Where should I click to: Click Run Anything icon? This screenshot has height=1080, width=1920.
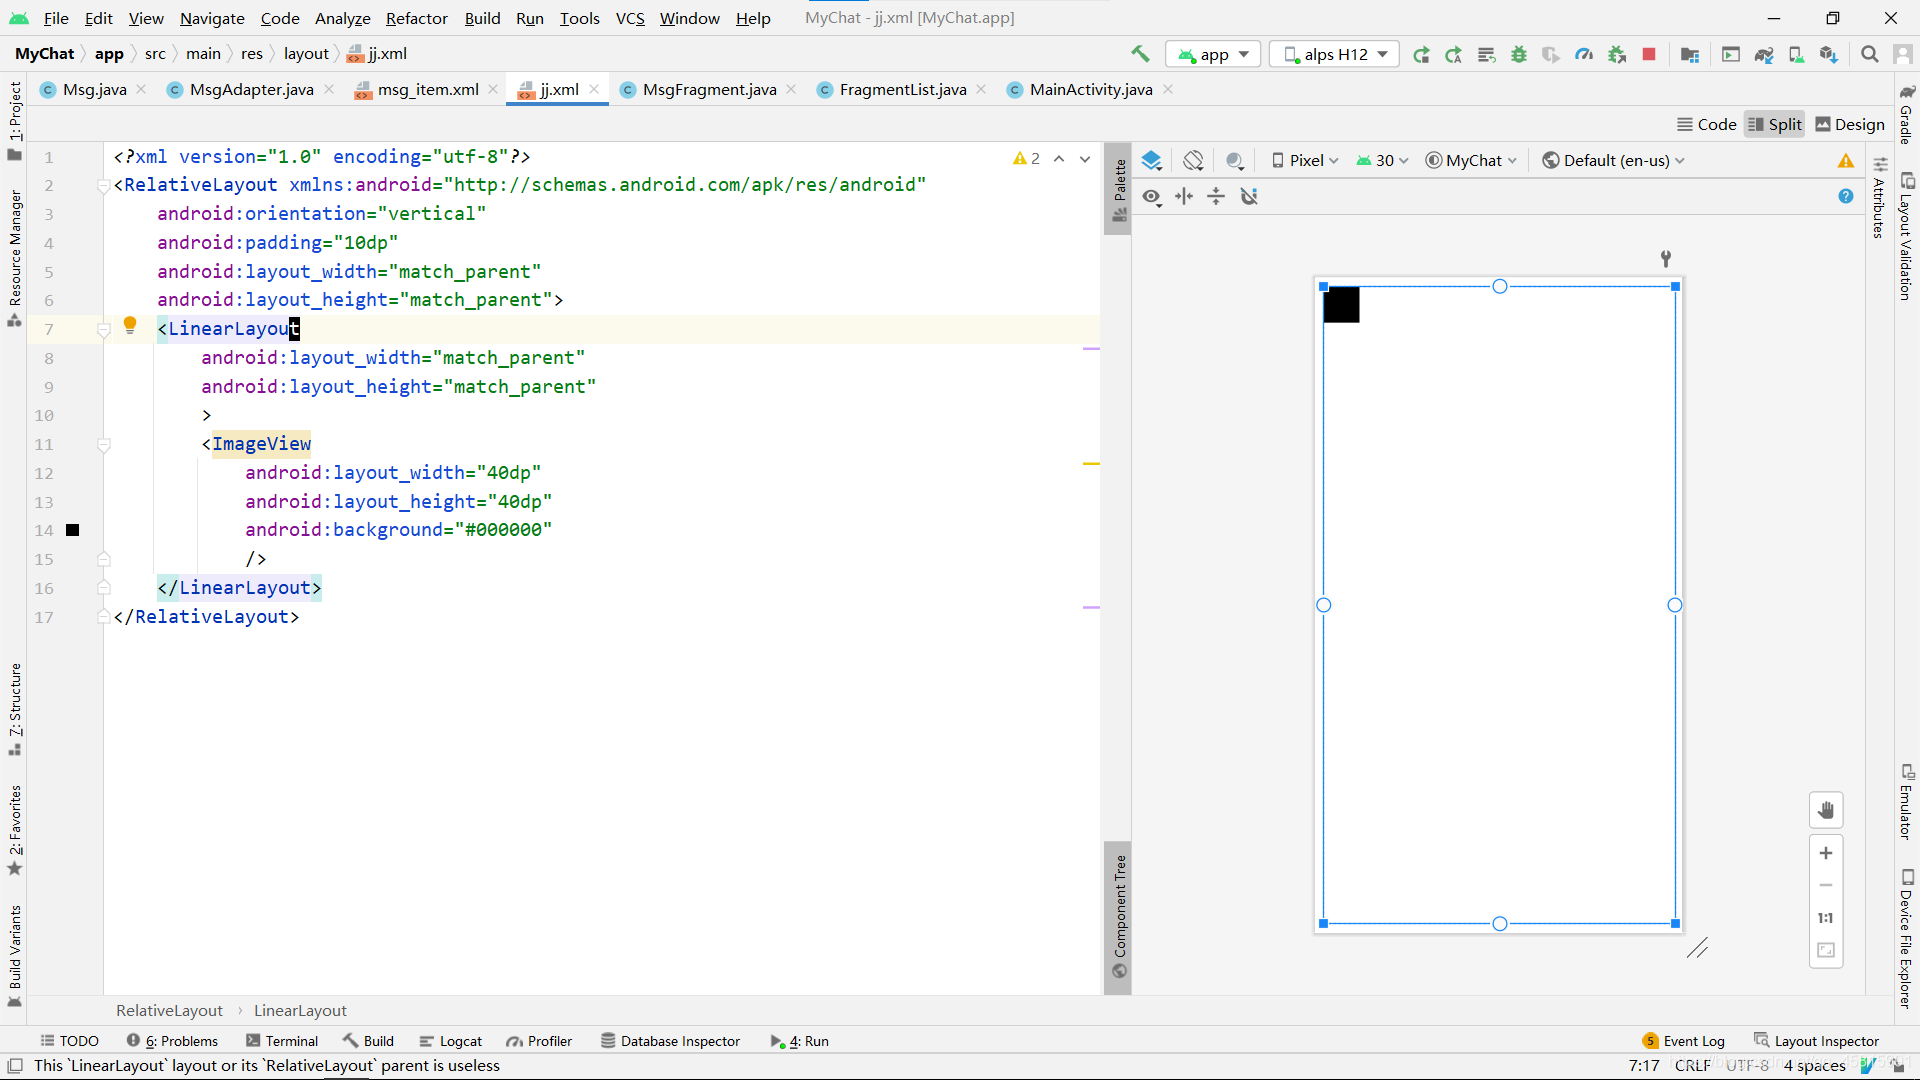tap(1731, 54)
